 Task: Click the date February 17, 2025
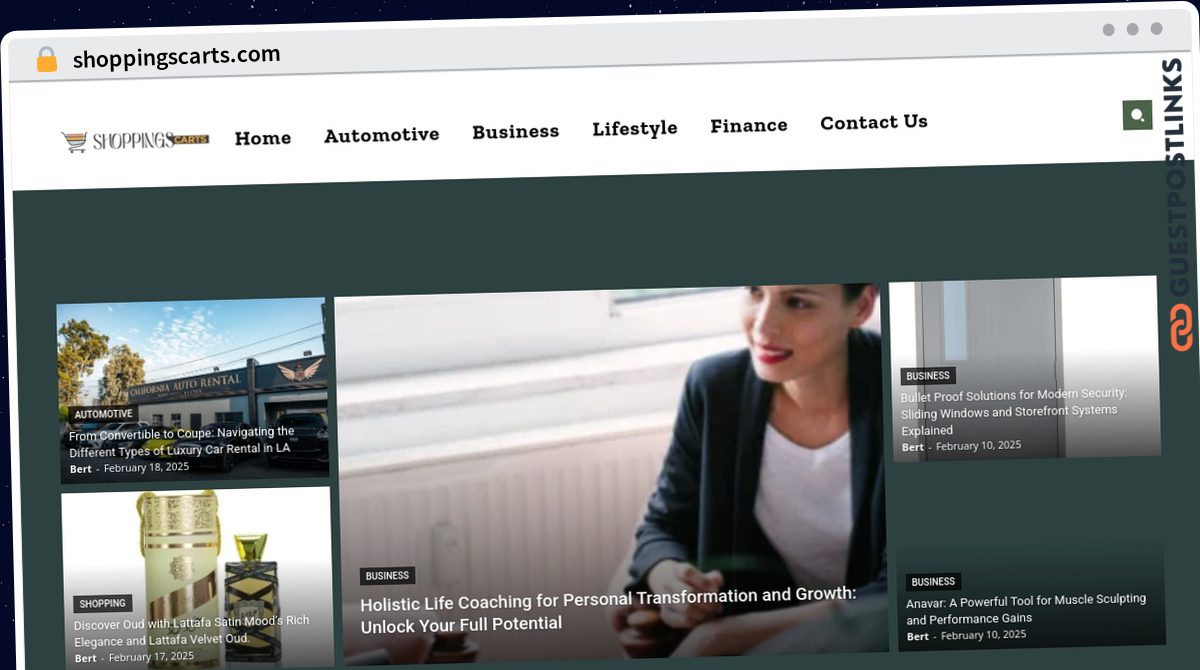[151, 657]
